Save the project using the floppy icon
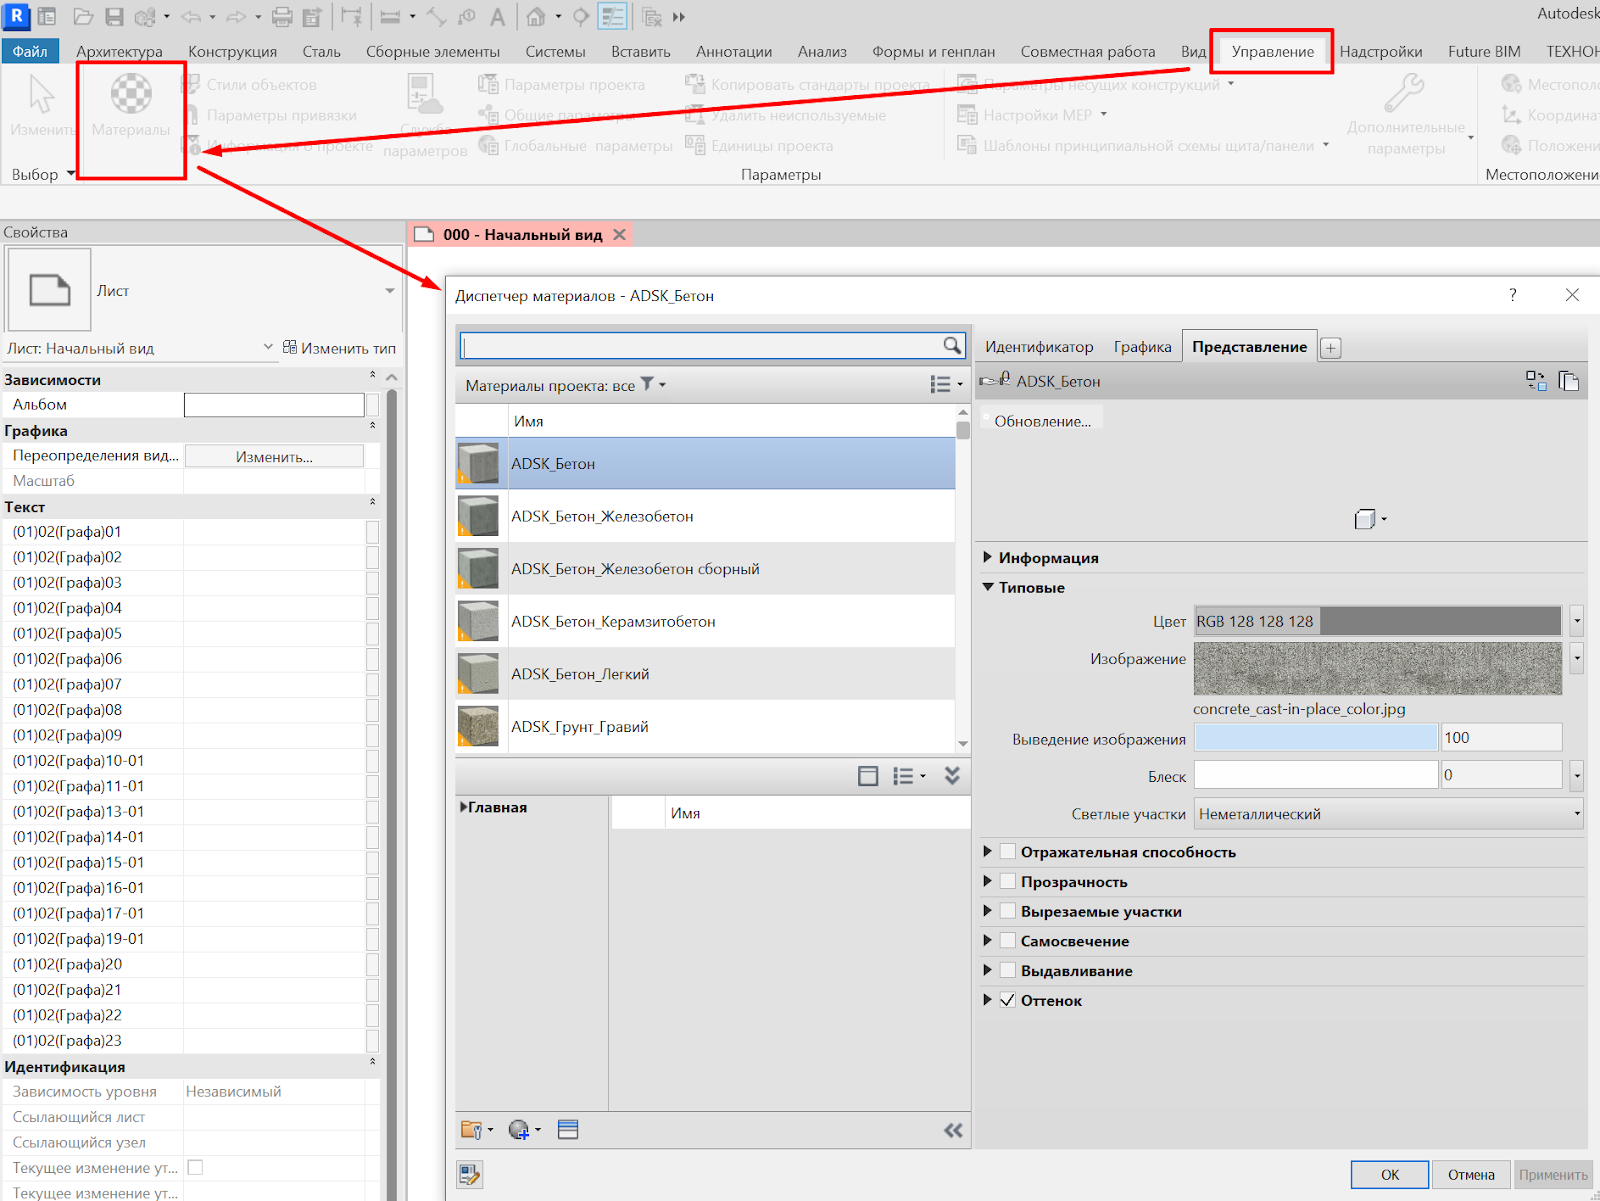 pyautogui.click(x=114, y=17)
